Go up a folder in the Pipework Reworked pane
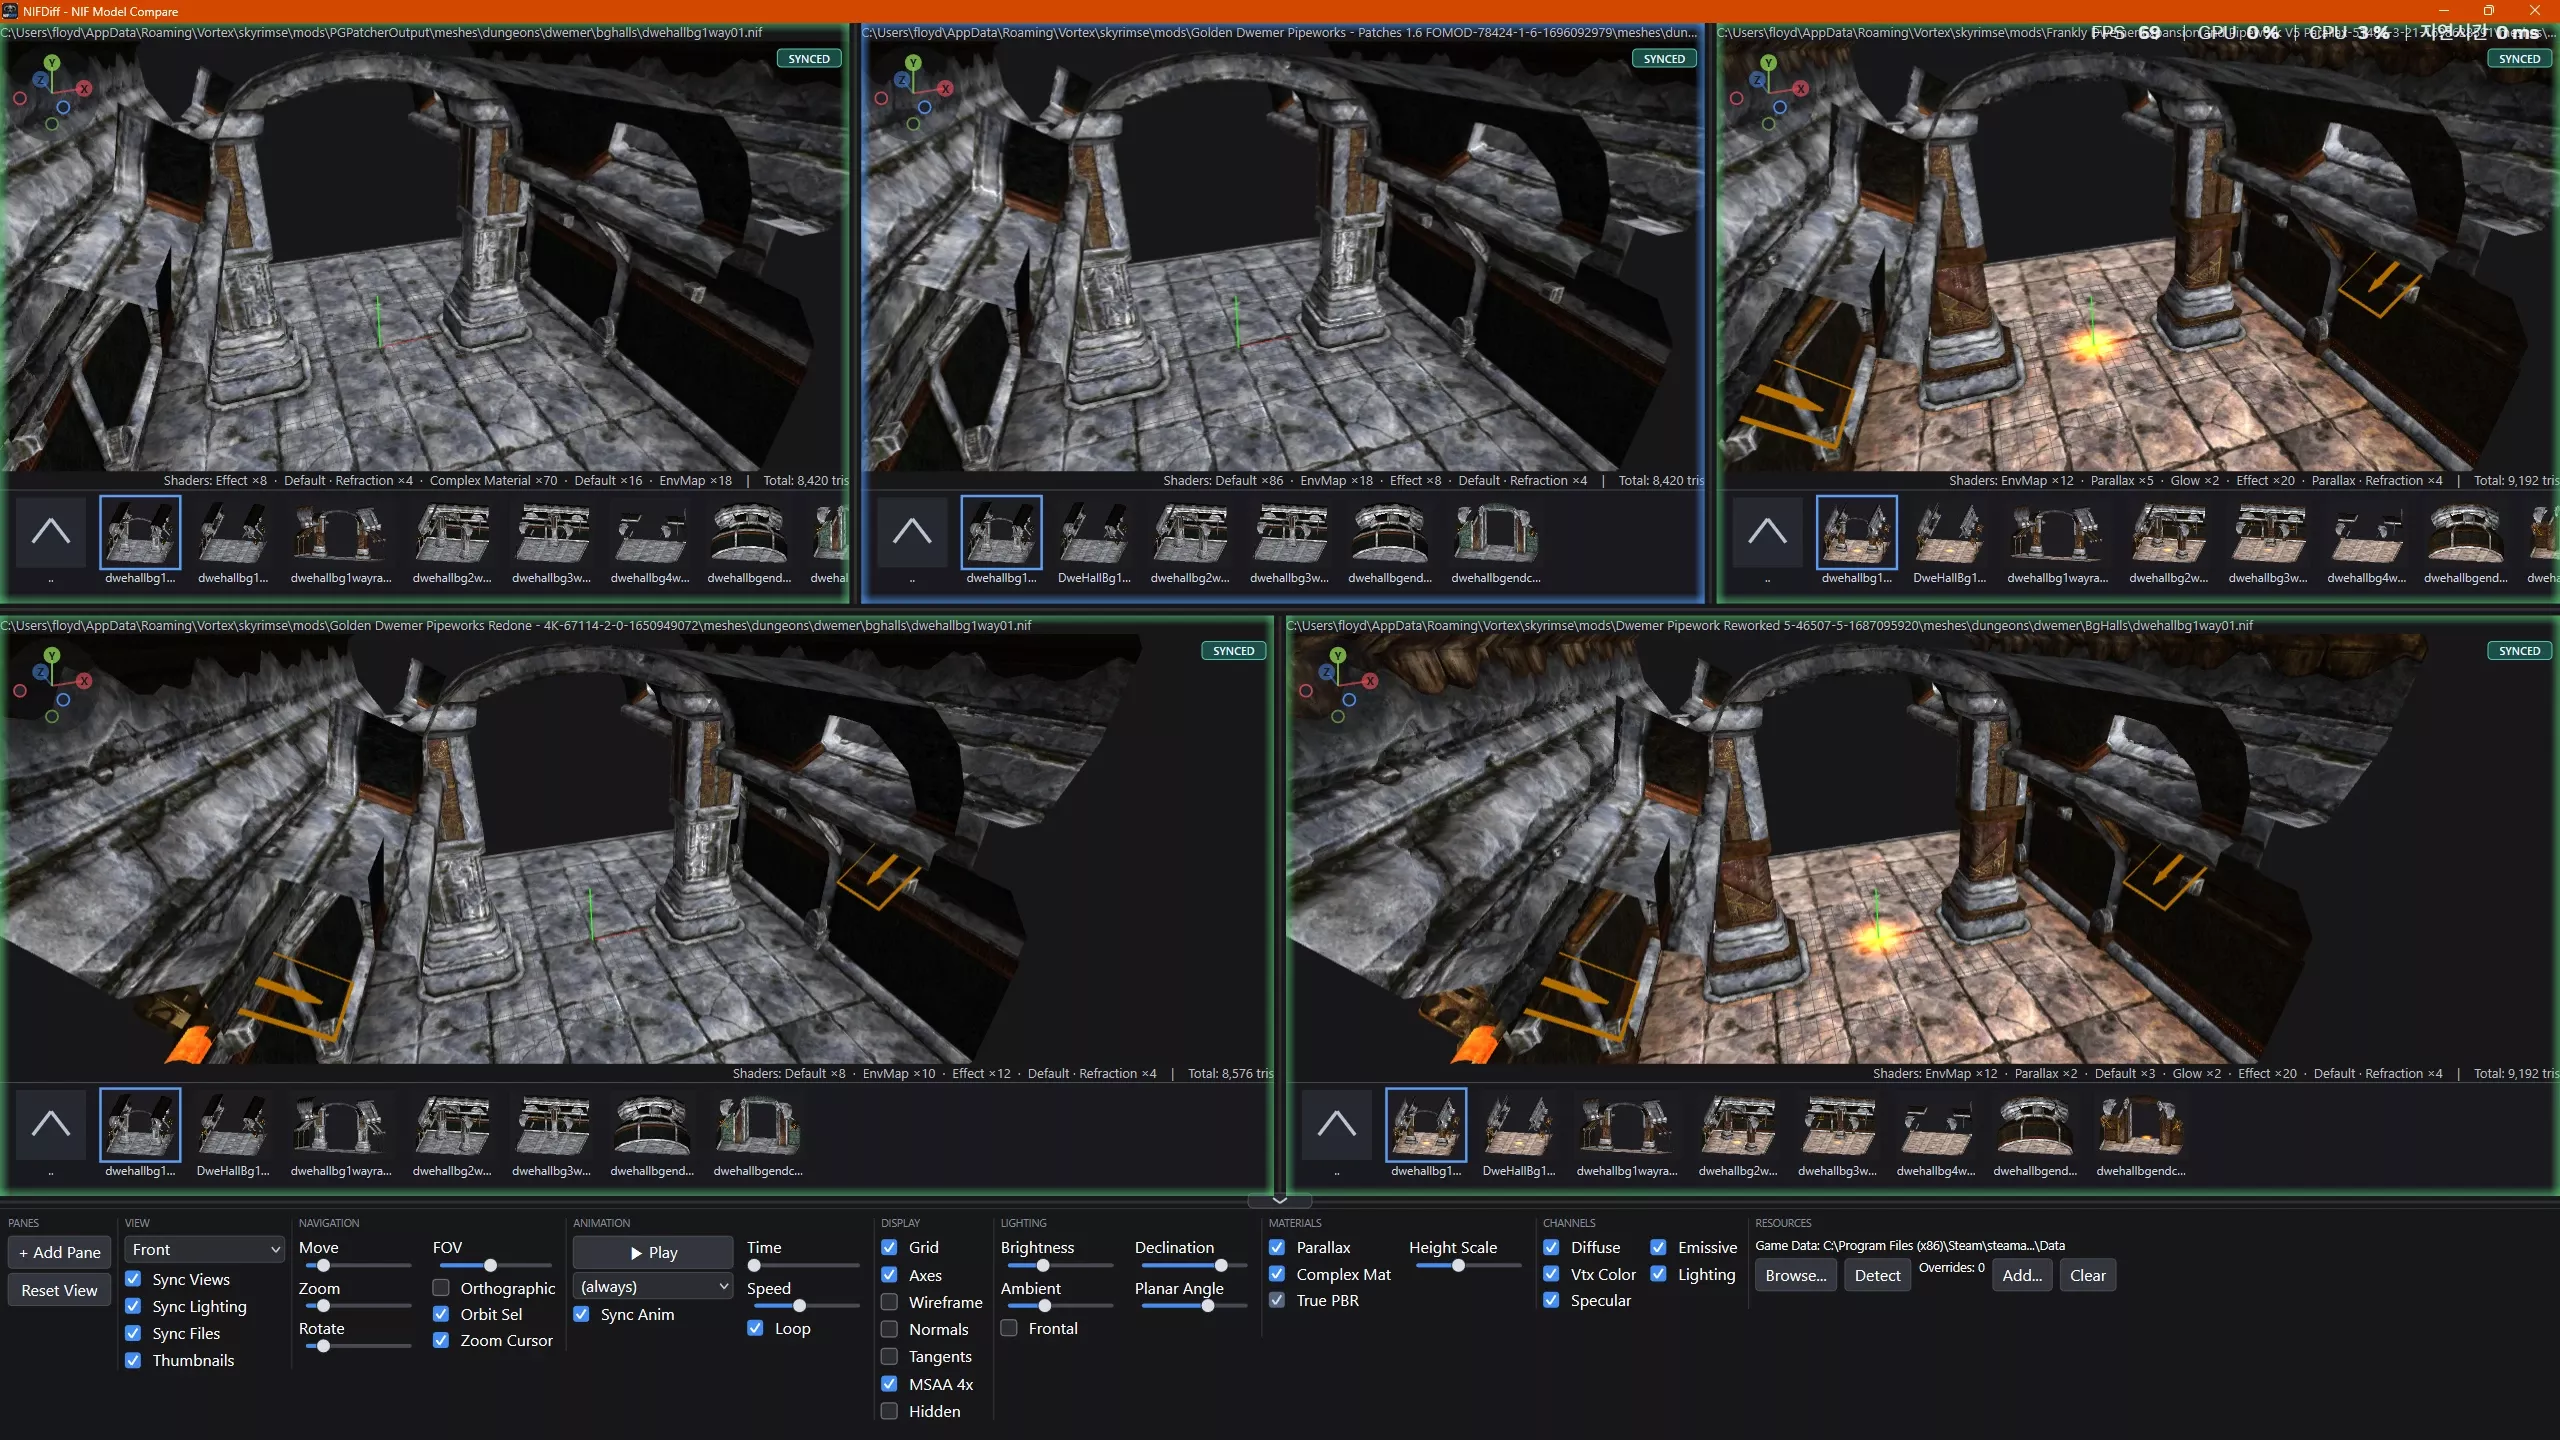The width and height of the screenshot is (2560, 1440). (x=1337, y=1124)
